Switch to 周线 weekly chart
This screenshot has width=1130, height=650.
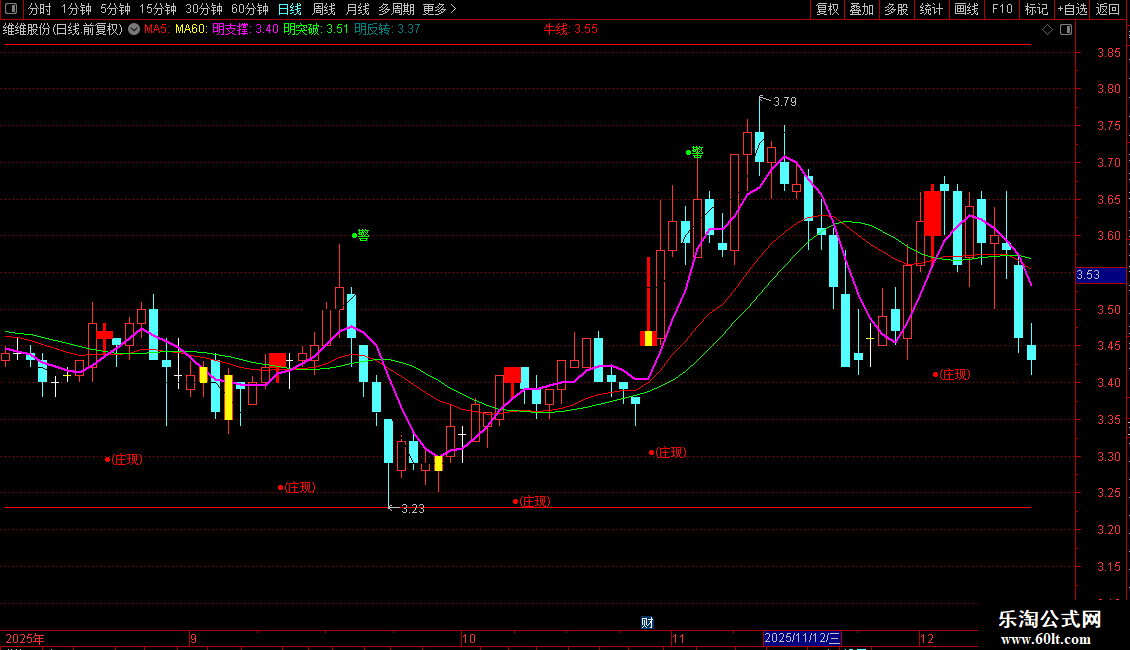click(x=324, y=9)
